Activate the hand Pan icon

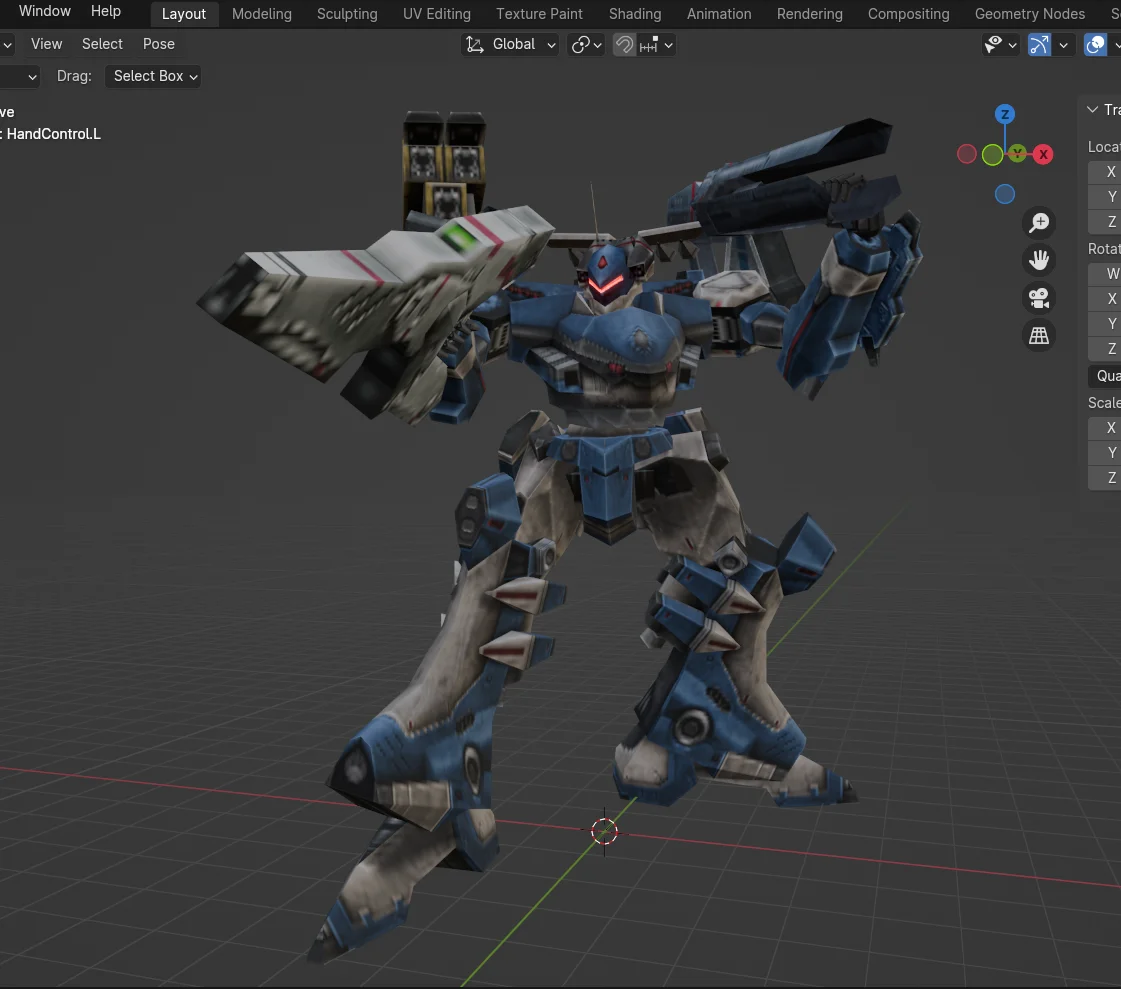tap(1039, 259)
